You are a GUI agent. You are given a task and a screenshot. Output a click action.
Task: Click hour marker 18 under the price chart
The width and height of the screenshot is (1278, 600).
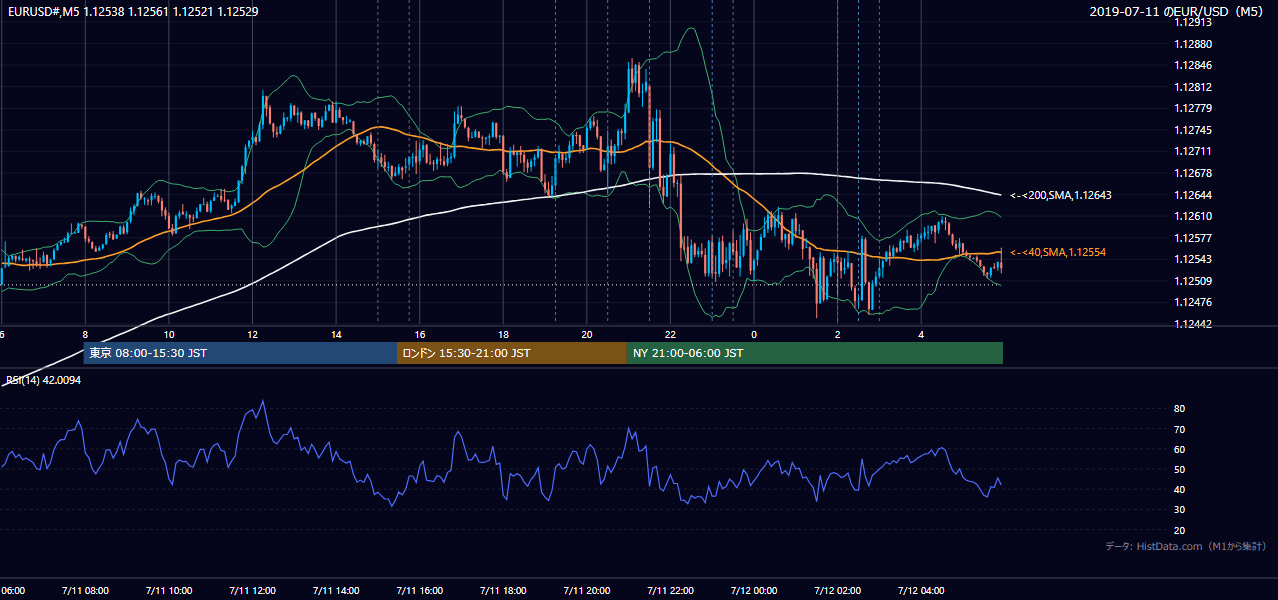(504, 335)
